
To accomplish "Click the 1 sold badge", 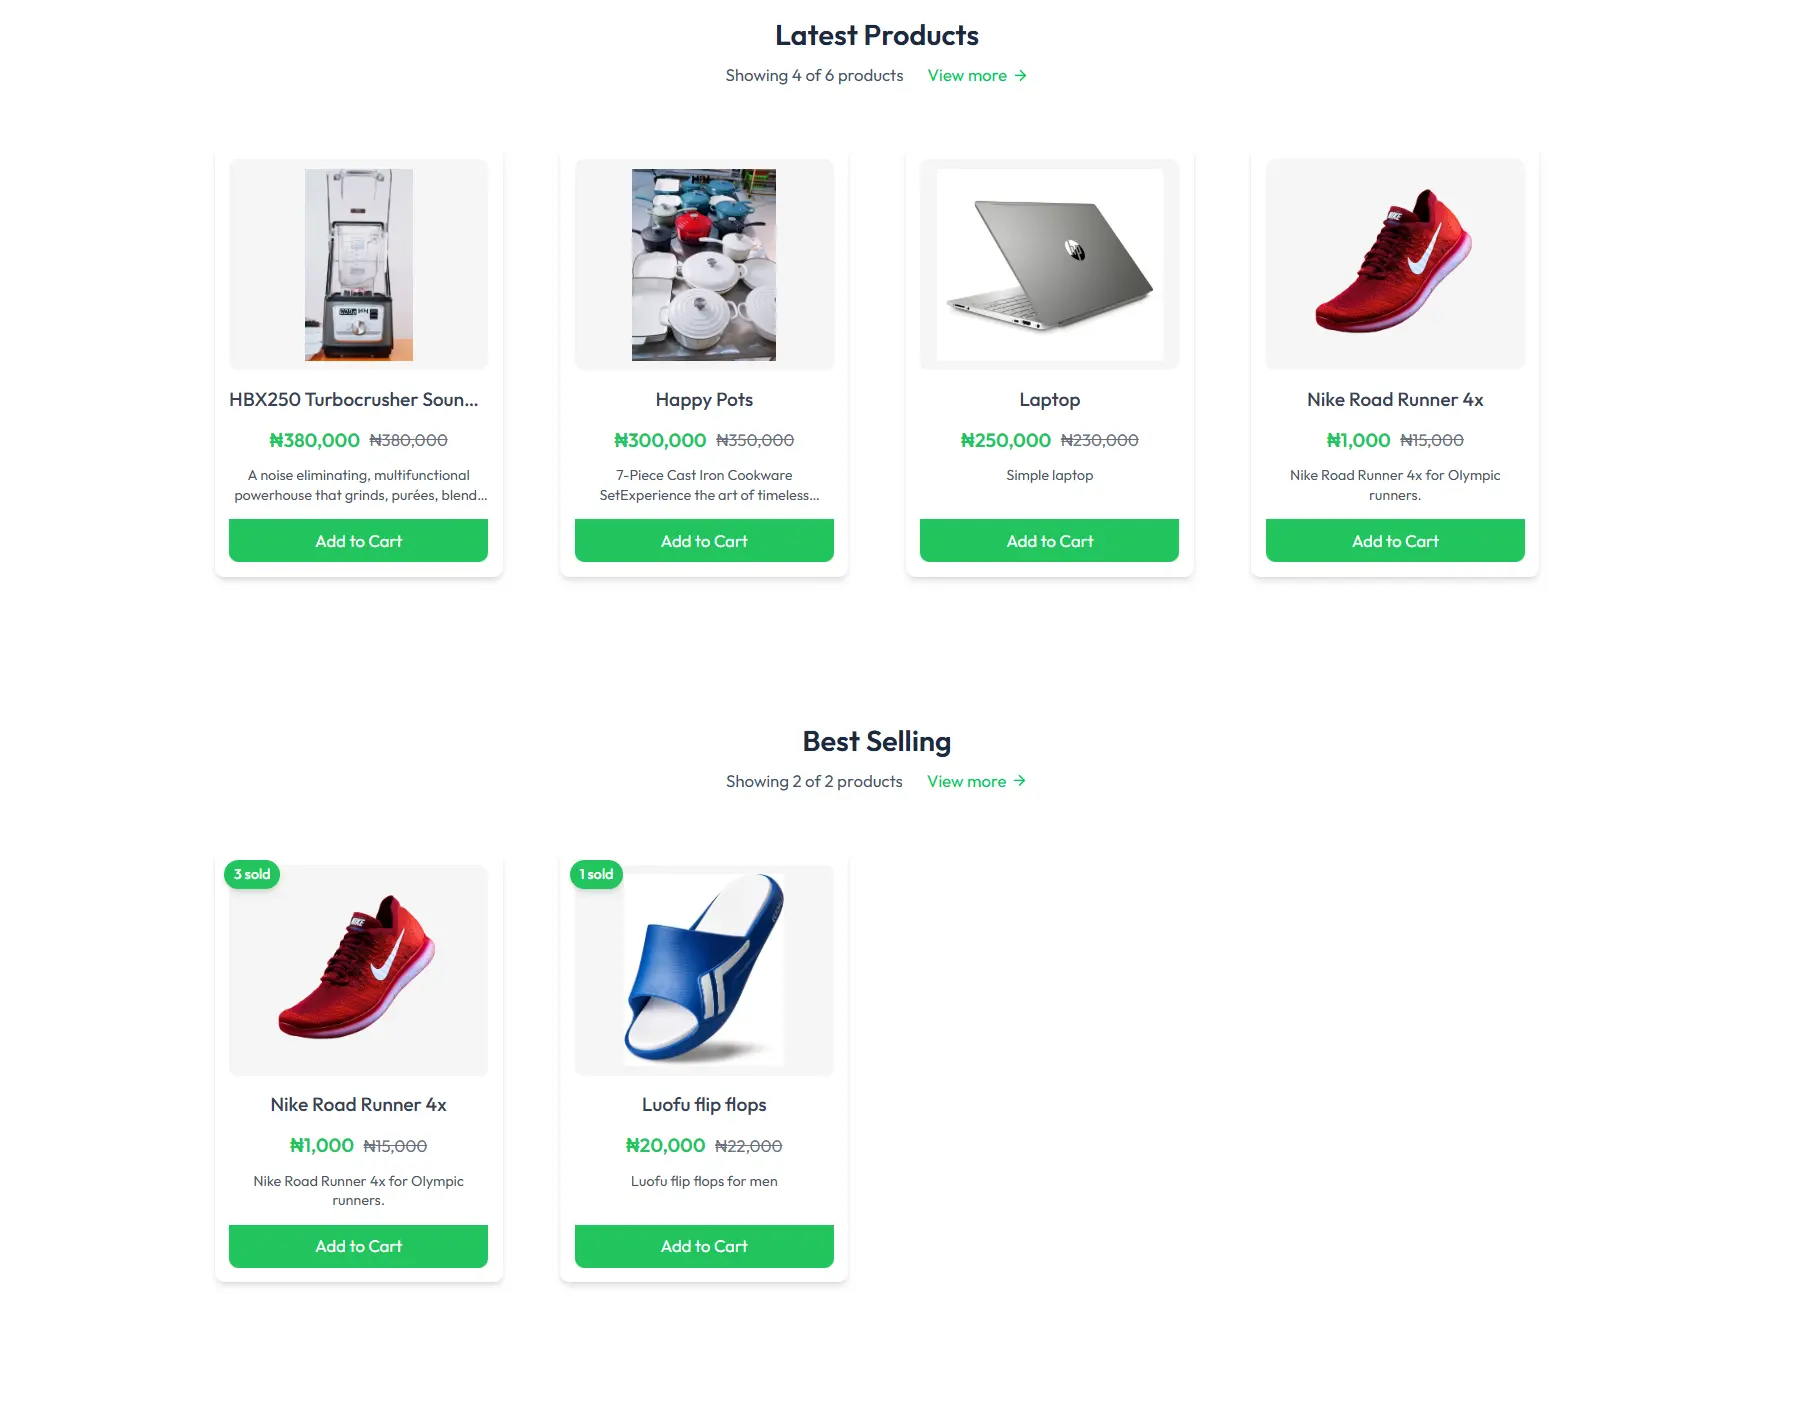I will point(596,874).
